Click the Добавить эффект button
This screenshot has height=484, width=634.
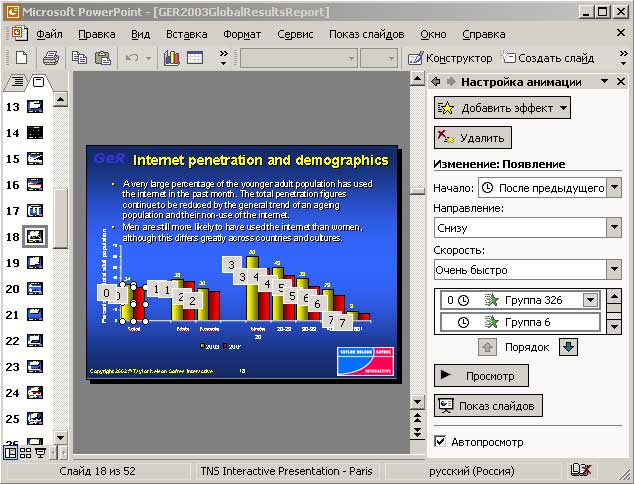pos(502,108)
